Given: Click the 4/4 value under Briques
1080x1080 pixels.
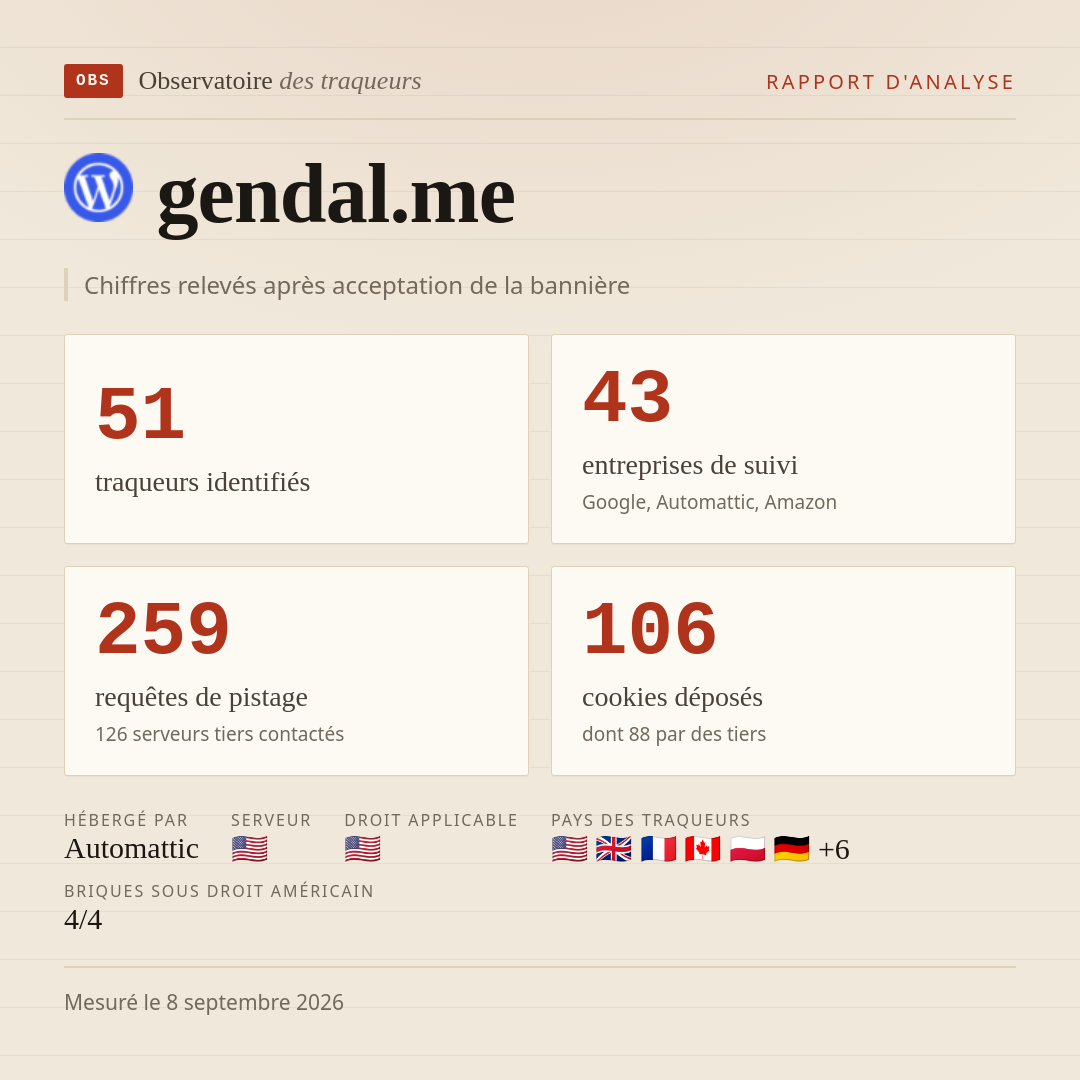Looking at the screenshot, I should [83, 920].
